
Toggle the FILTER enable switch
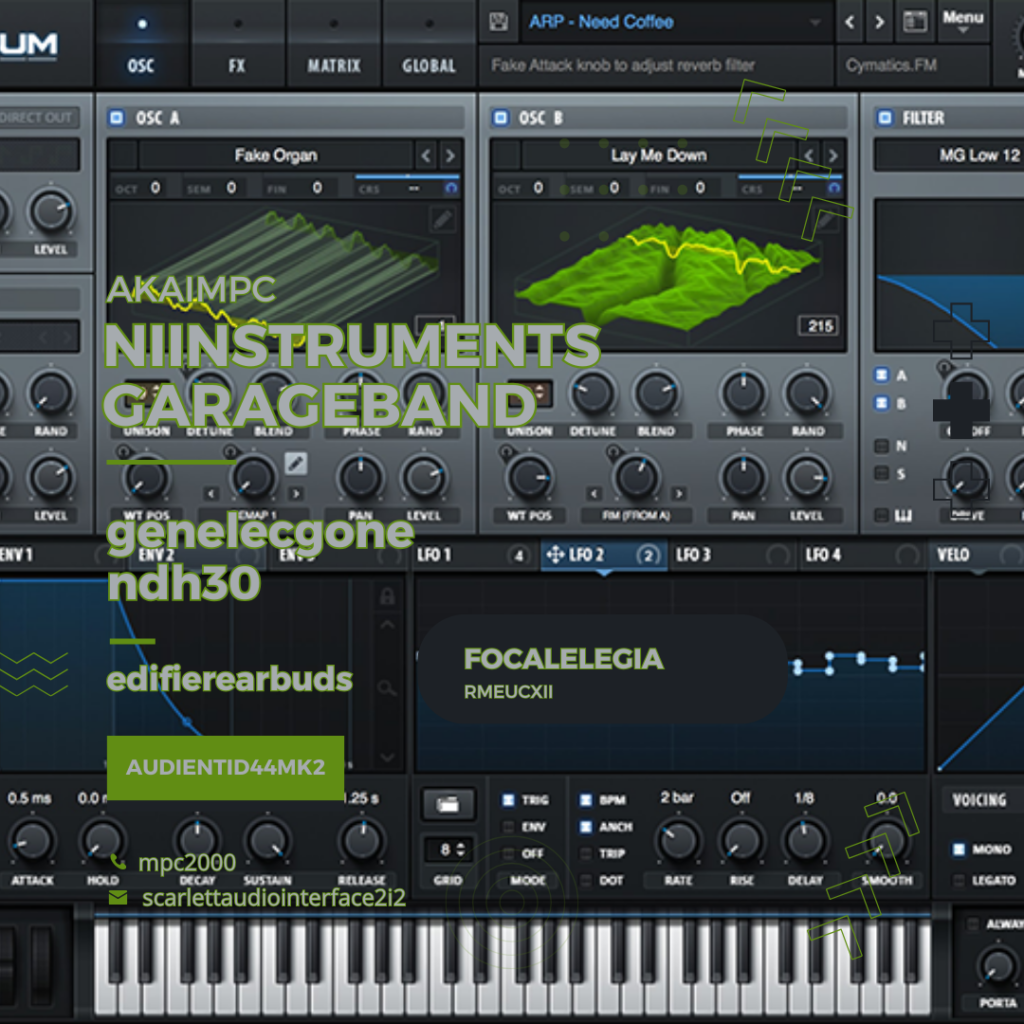click(x=884, y=118)
